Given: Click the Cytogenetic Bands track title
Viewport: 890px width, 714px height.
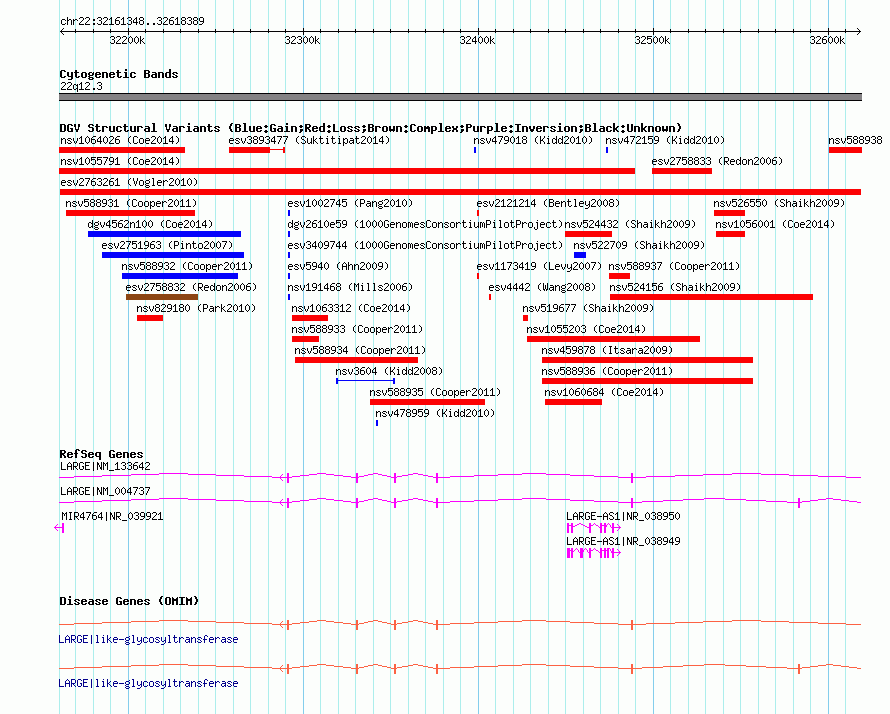Looking at the screenshot, I should (x=119, y=74).
